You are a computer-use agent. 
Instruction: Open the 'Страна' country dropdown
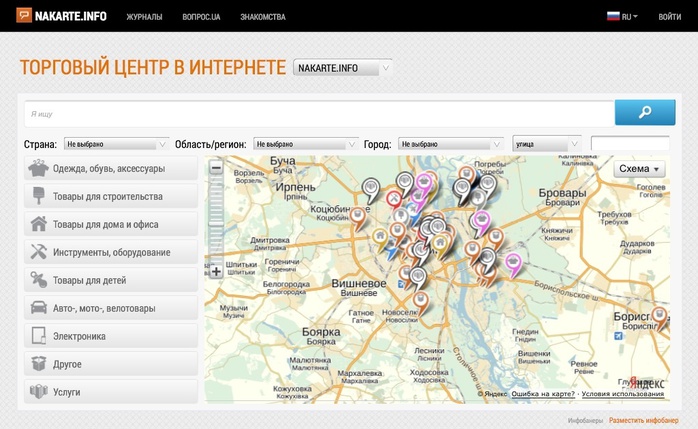pyautogui.click(x=116, y=144)
